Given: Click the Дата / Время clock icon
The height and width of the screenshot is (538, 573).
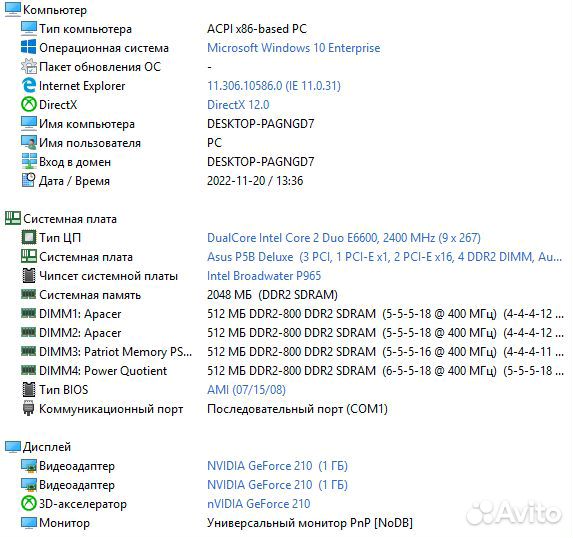Looking at the screenshot, I should [x=29, y=181].
